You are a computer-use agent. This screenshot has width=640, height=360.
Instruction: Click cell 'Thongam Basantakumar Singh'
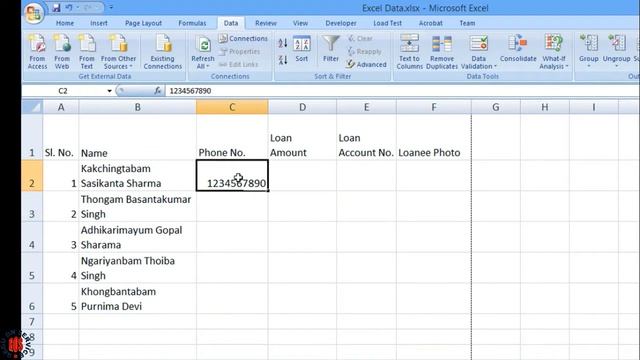point(138,206)
